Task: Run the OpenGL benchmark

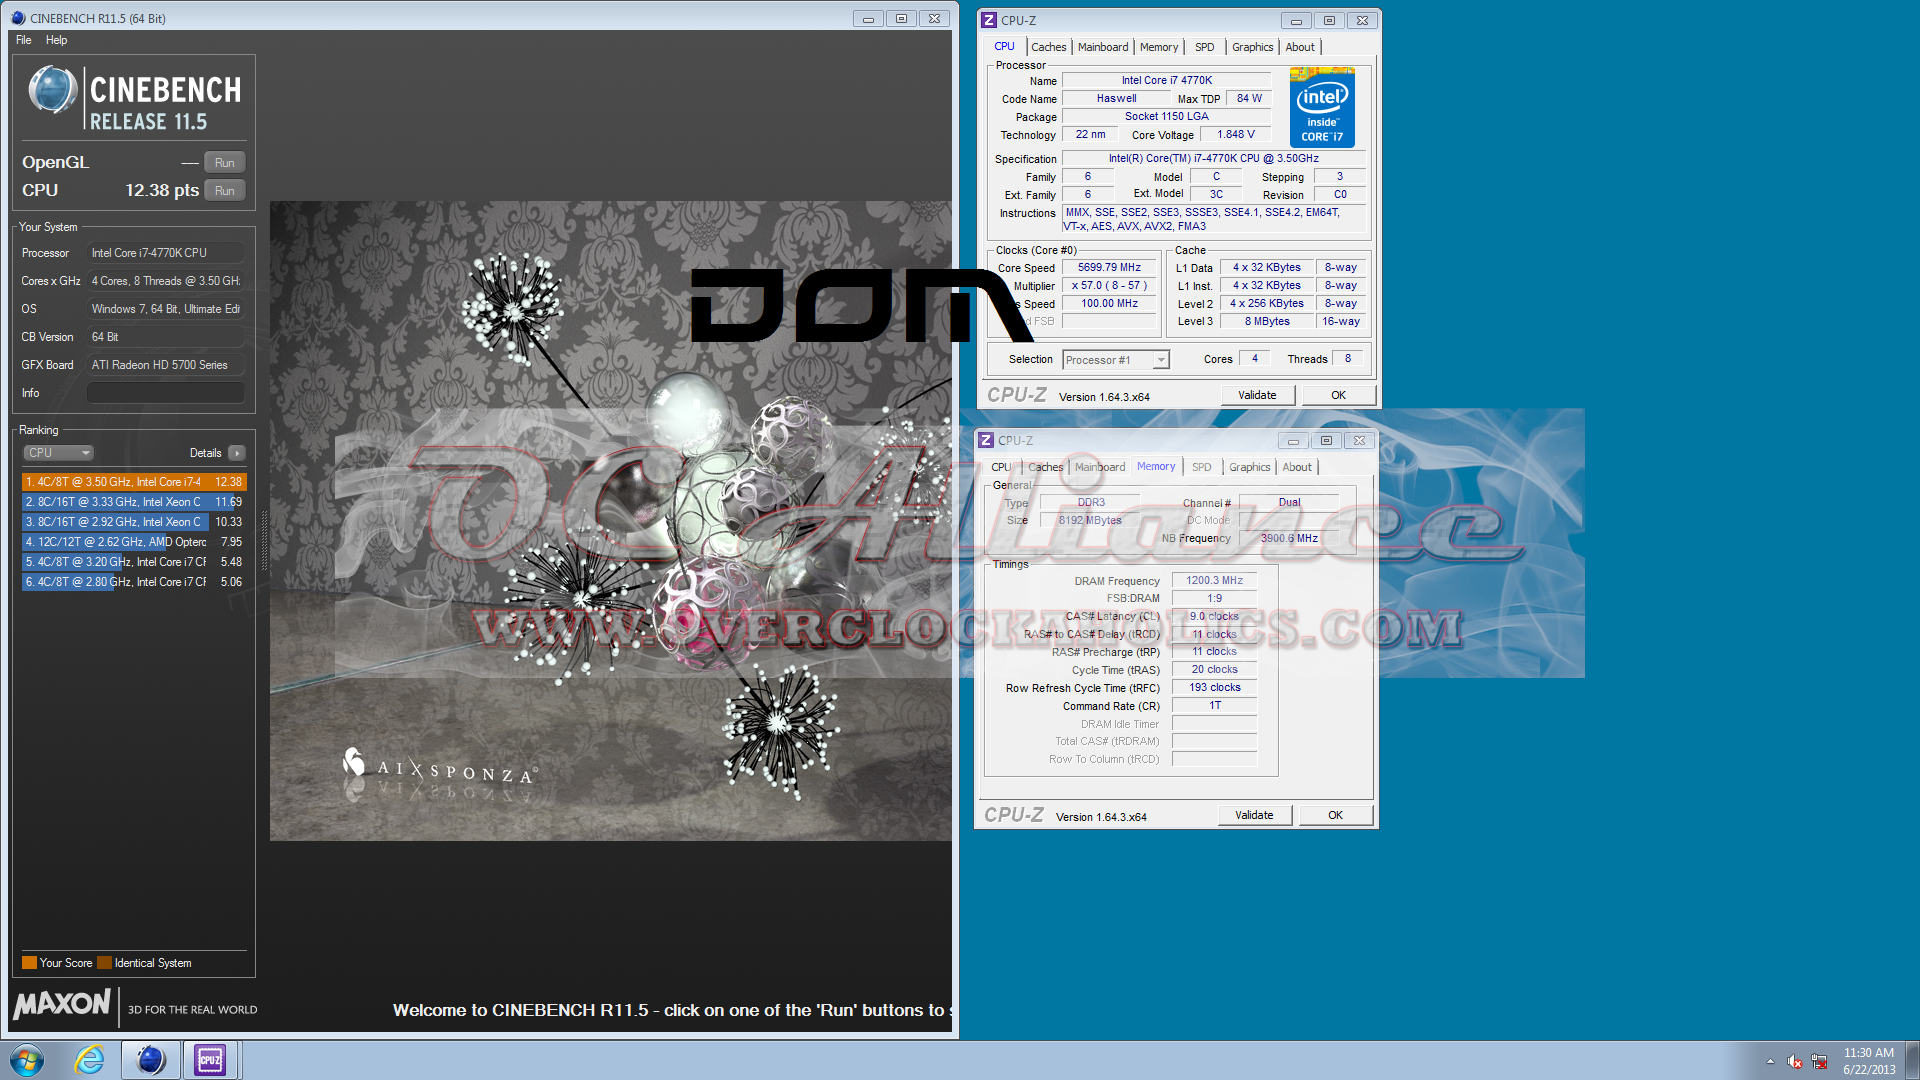Action: 225,163
